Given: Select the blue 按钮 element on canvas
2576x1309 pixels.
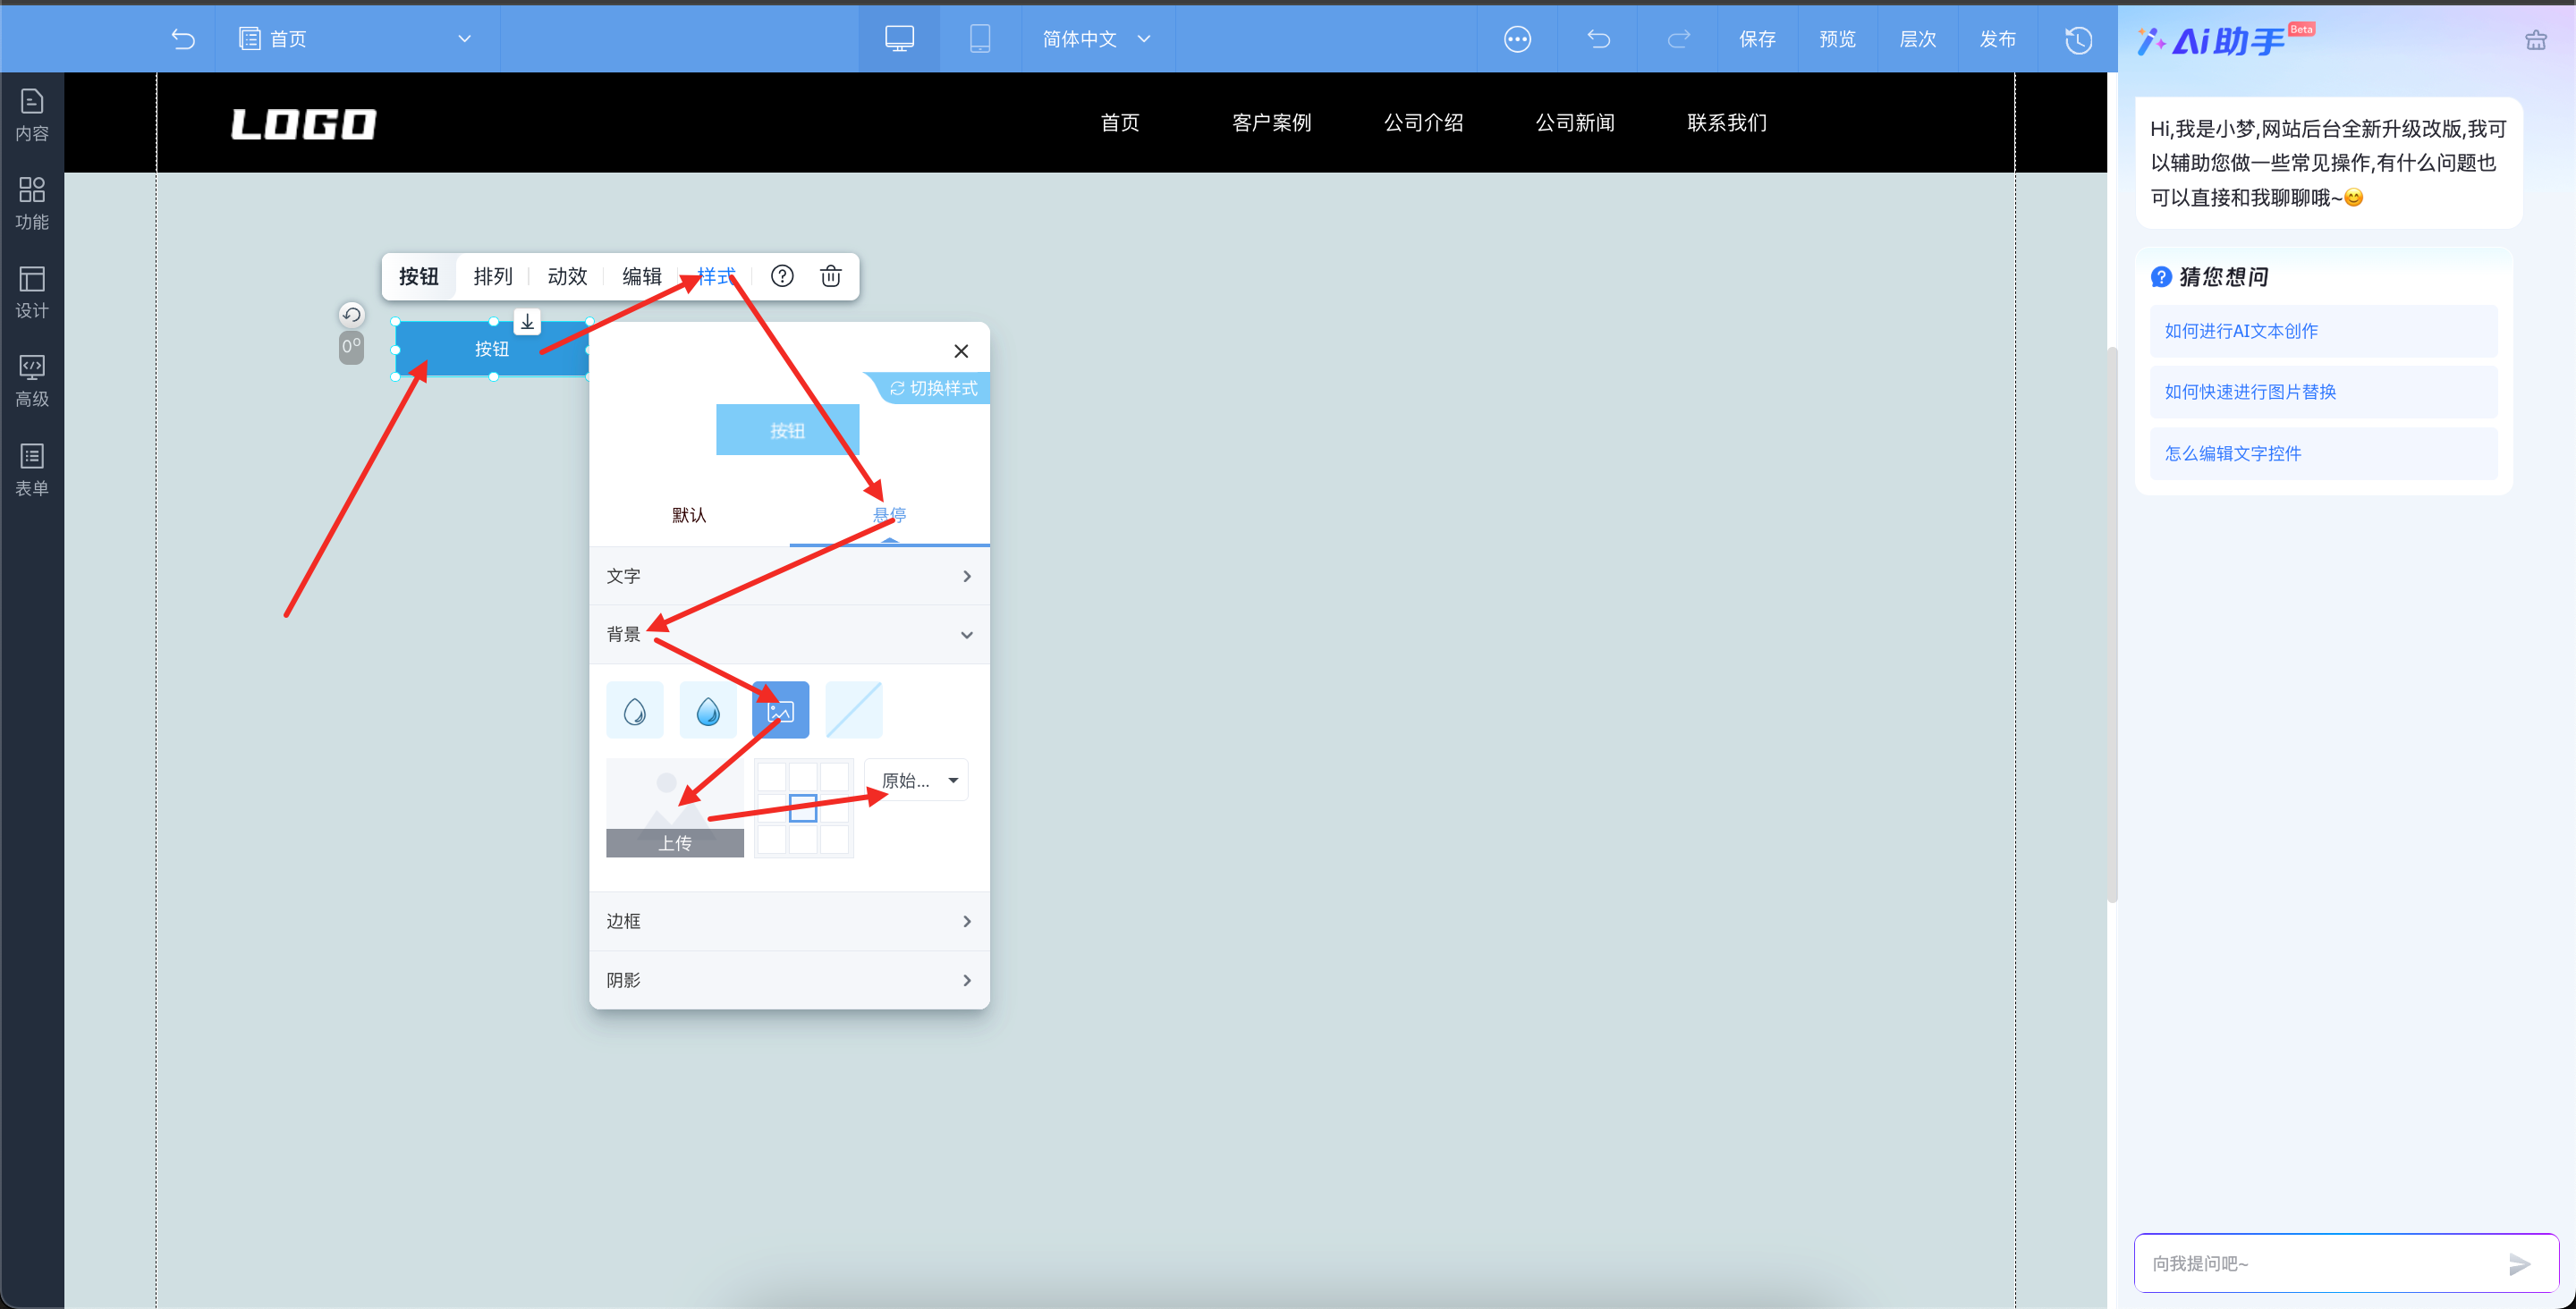Looking at the screenshot, I should coord(492,349).
